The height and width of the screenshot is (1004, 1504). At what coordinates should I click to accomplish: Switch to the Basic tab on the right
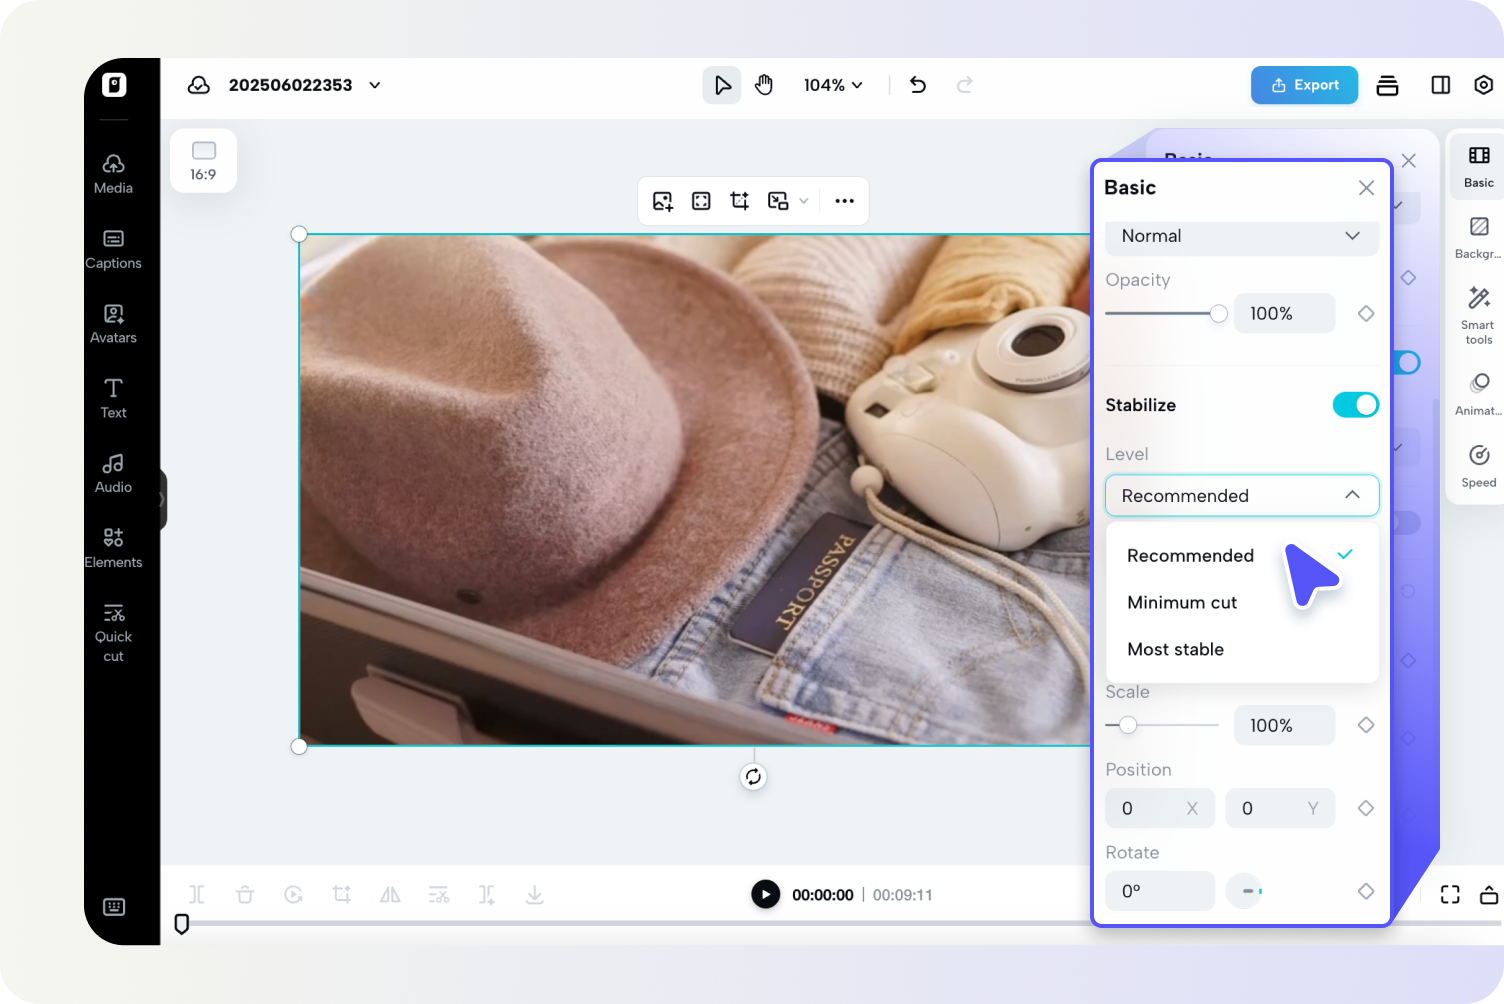1477,166
